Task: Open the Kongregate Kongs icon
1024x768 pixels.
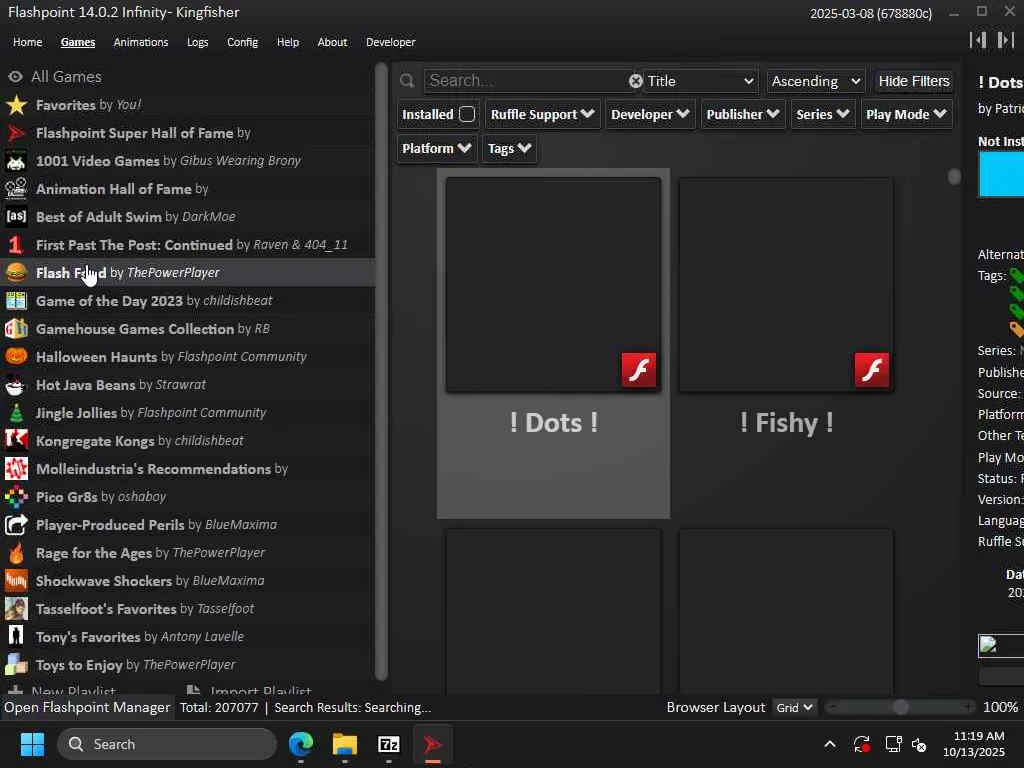Action: coord(16,441)
